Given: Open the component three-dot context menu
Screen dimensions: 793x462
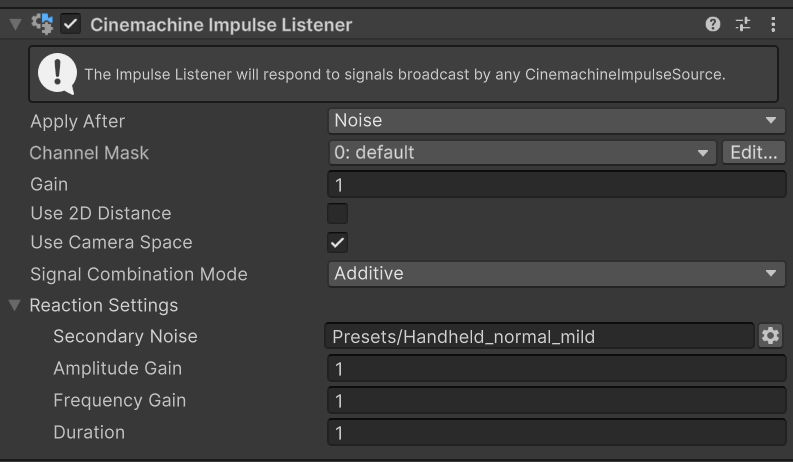Looking at the screenshot, I should 773,24.
